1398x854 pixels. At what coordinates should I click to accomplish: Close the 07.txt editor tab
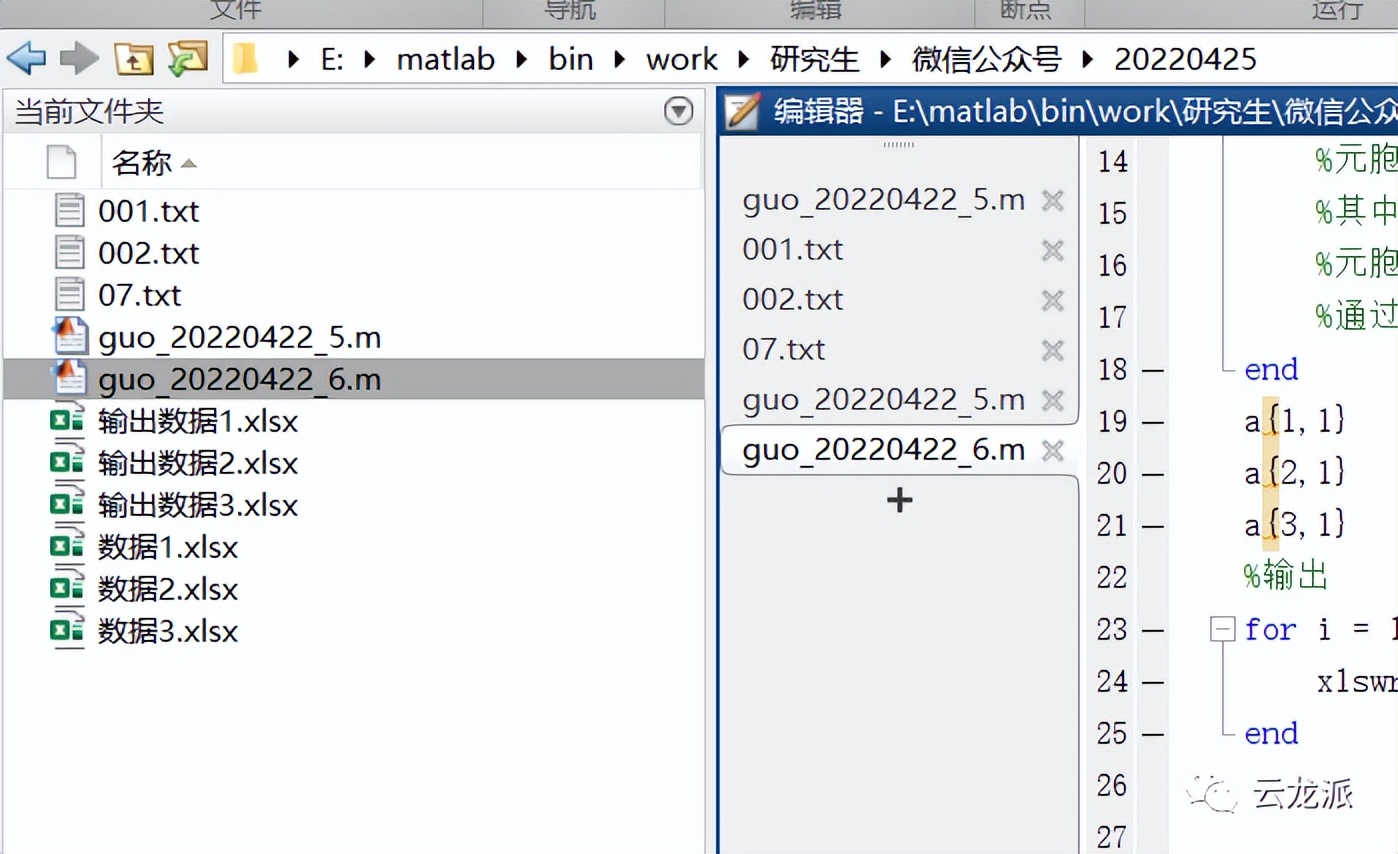point(1052,350)
